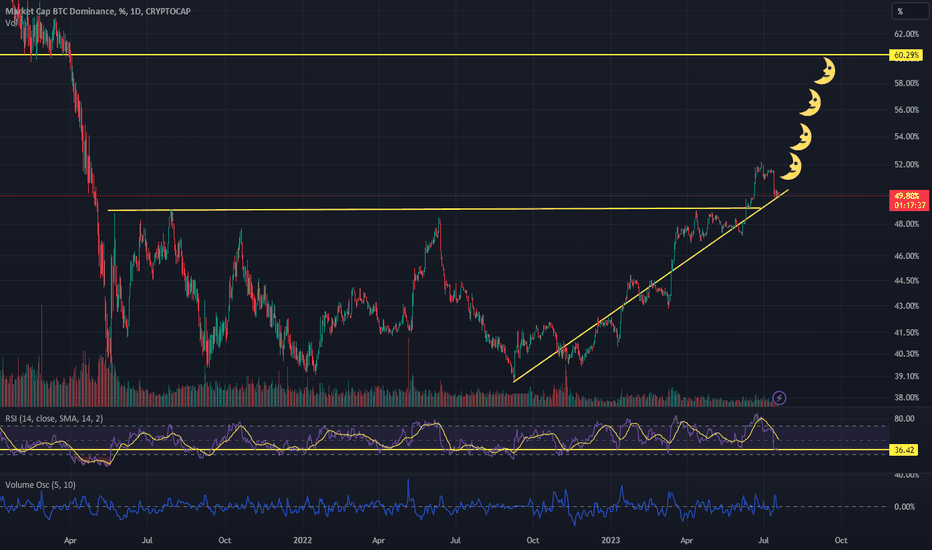Viewport: 932px width, 550px height.
Task: Select the yellow horizontal line in the RSI pane
Action: pos(445,450)
